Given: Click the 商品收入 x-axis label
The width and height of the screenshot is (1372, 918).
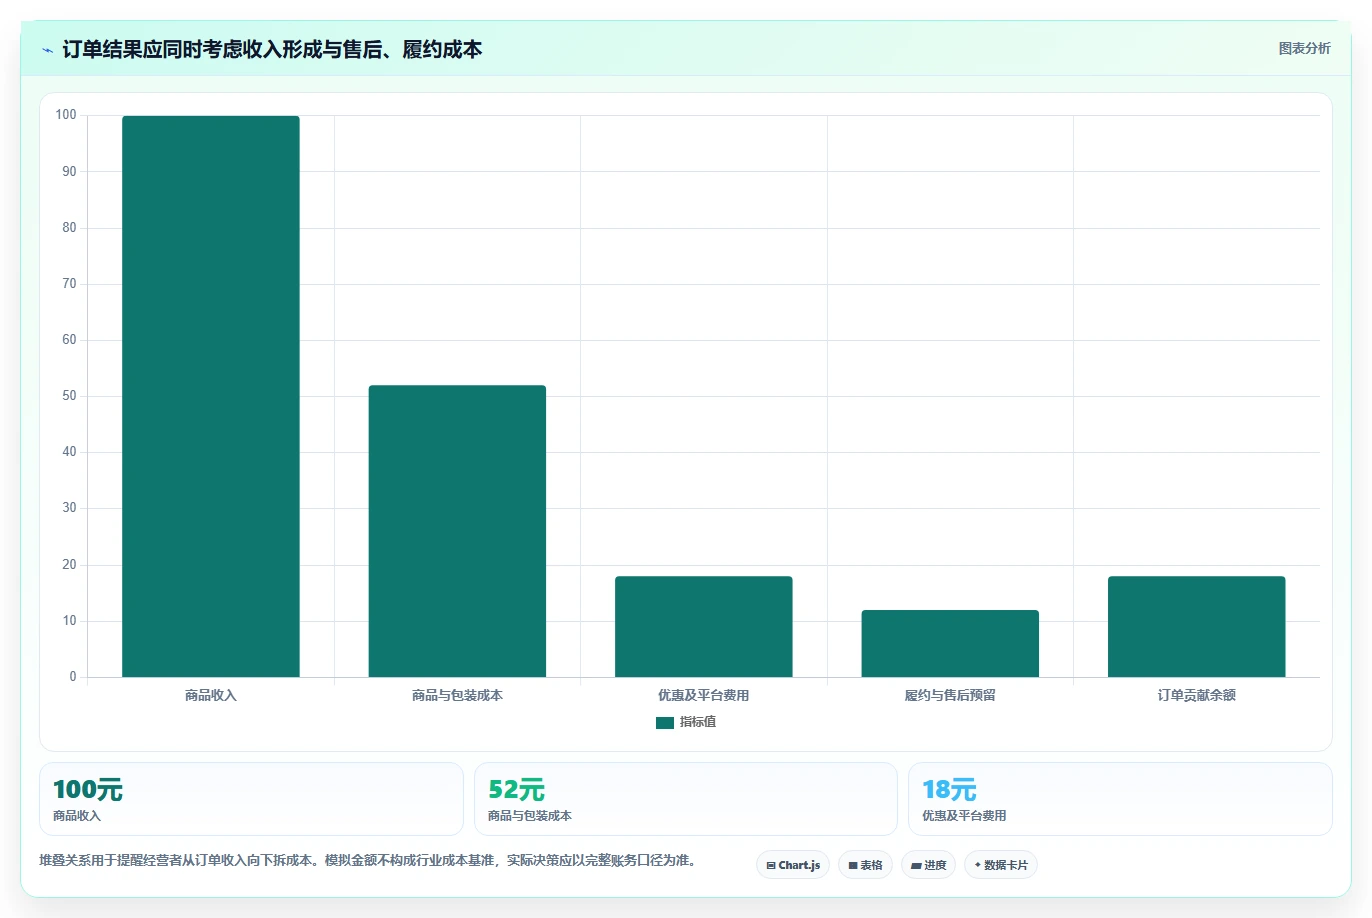Looking at the screenshot, I should [x=211, y=695].
